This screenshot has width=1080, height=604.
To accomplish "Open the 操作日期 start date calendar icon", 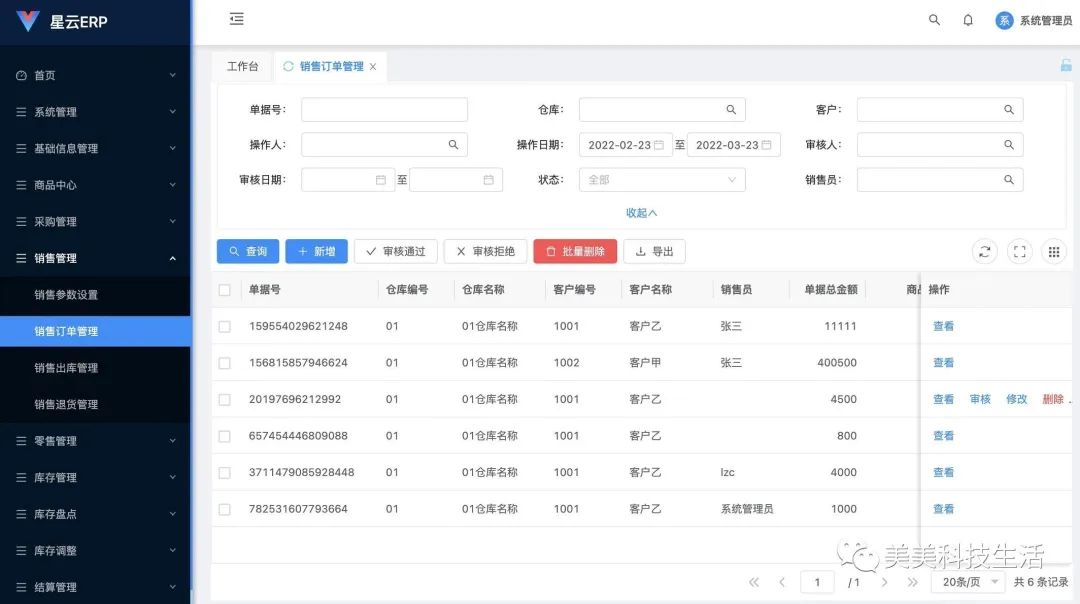I will point(660,144).
